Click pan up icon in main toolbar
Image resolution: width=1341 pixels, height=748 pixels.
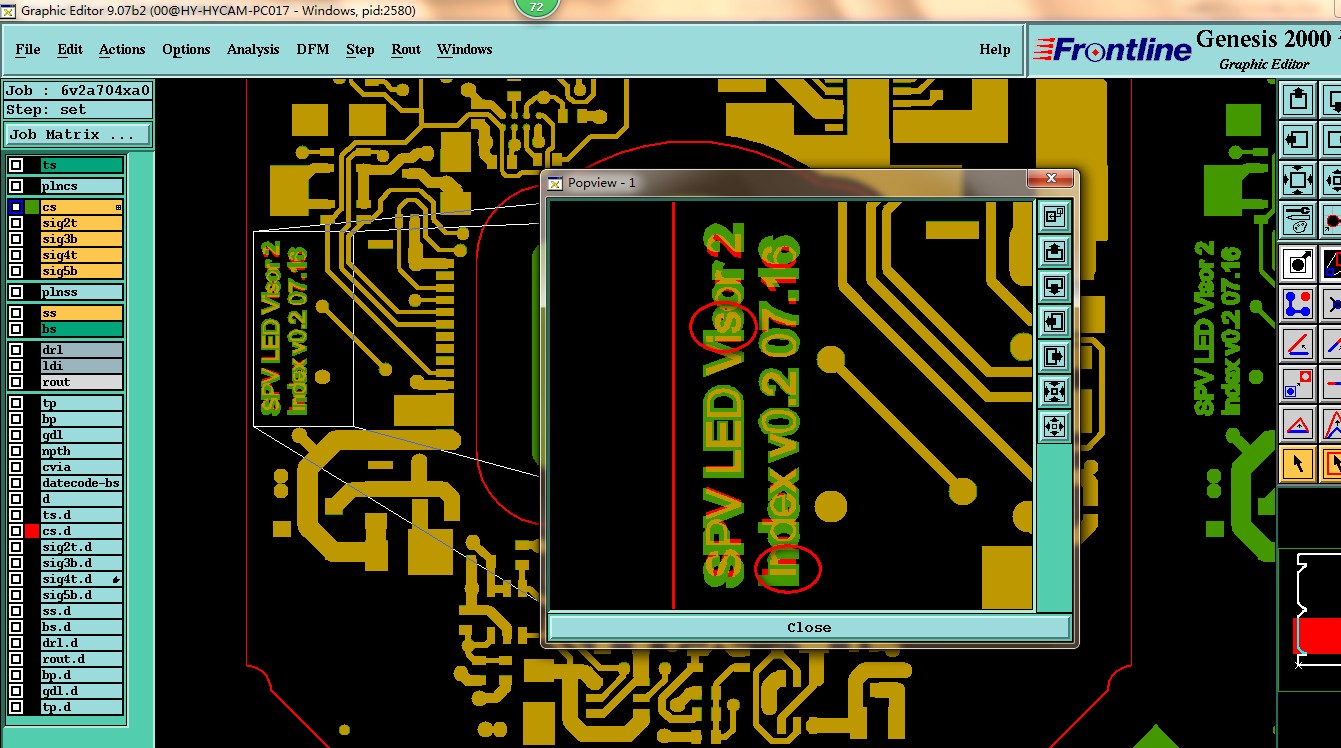(1298, 99)
